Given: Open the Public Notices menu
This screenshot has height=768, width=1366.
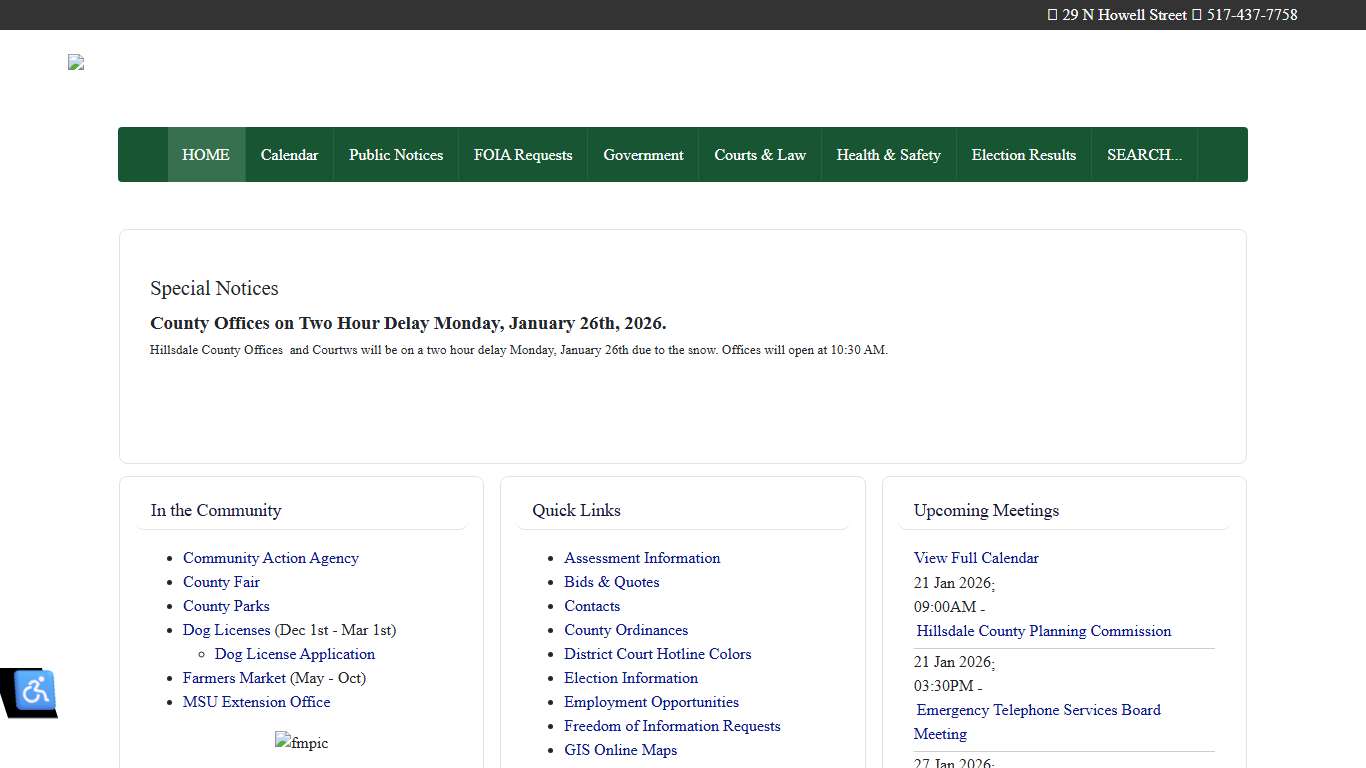Looking at the screenshot, I should pos(396,155).
